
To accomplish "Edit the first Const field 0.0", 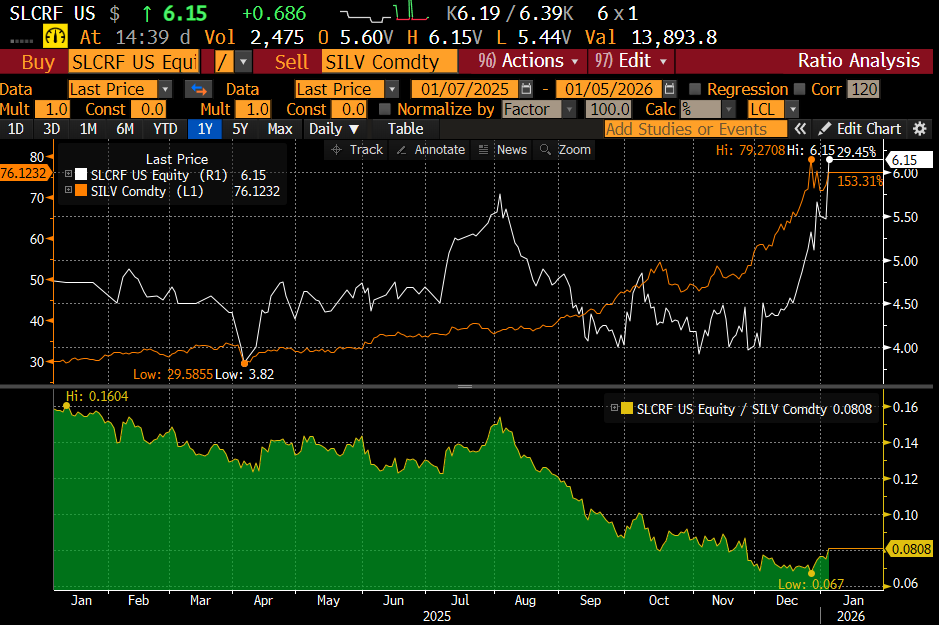I will click(x=149, y=109).
